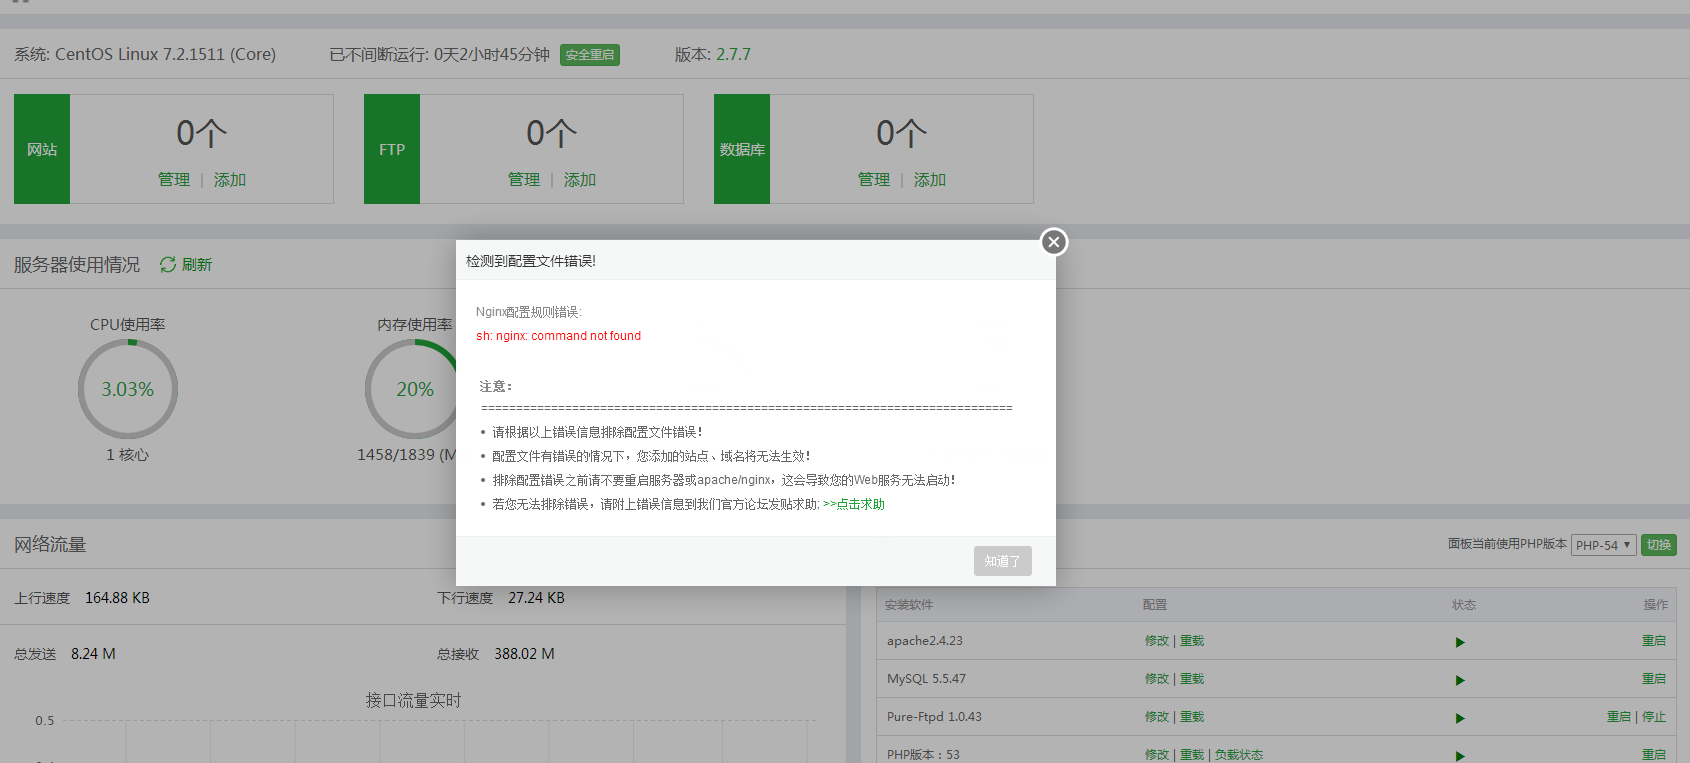The height and width of the screenshot is (763, 1690).
Task: Click the MySQL 5.5.47 status play icon
Action: coord(1460,680)
